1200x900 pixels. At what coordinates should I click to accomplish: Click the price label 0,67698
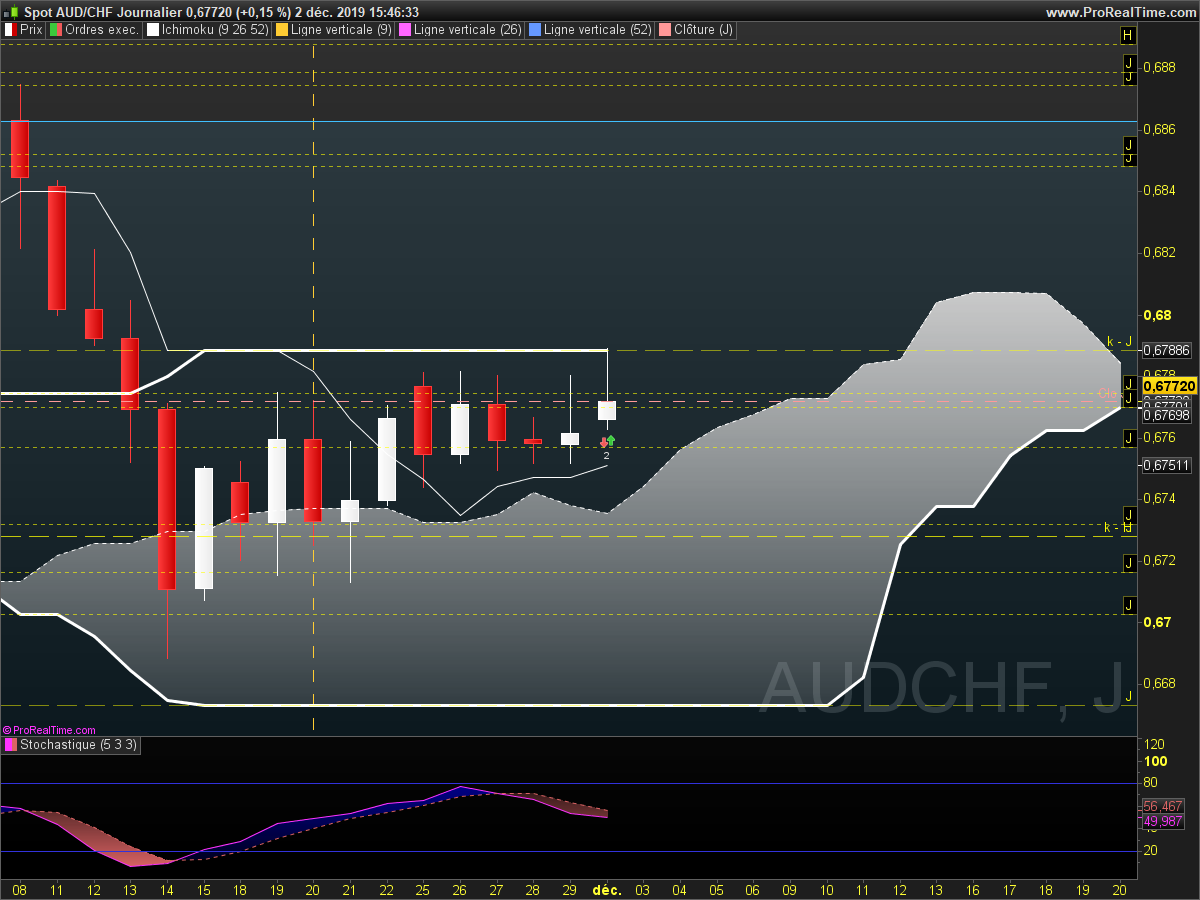click(x=1166, y=414)
